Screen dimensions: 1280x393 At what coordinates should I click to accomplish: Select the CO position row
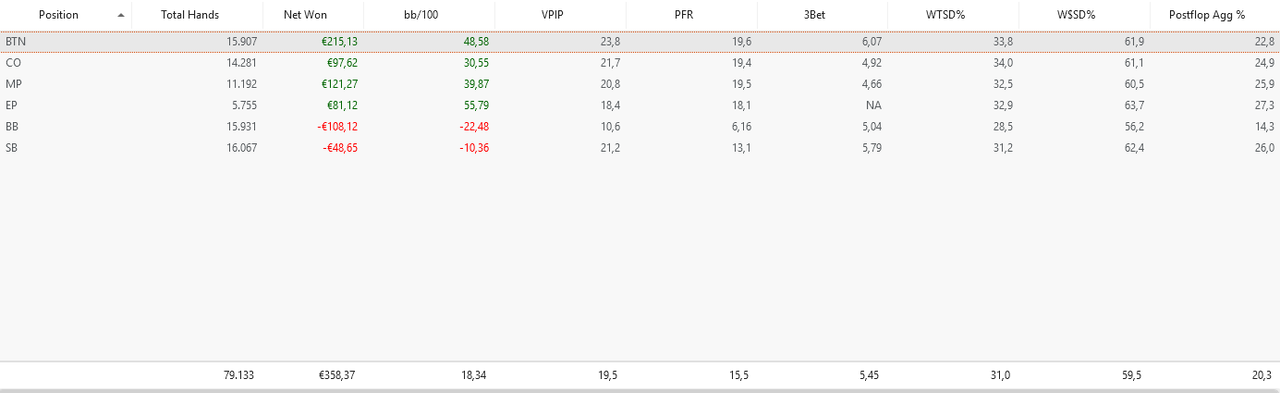640,62
